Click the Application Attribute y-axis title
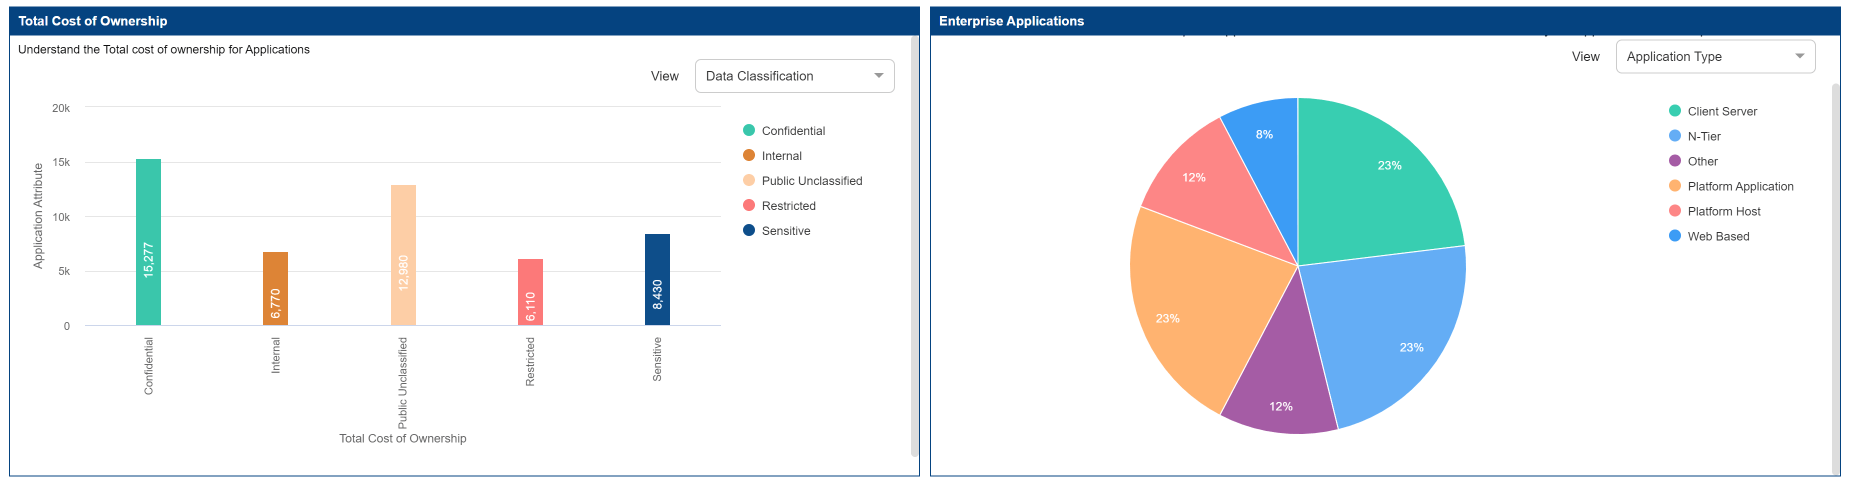This screenshot has width=1852, height=482. (38, 216)
